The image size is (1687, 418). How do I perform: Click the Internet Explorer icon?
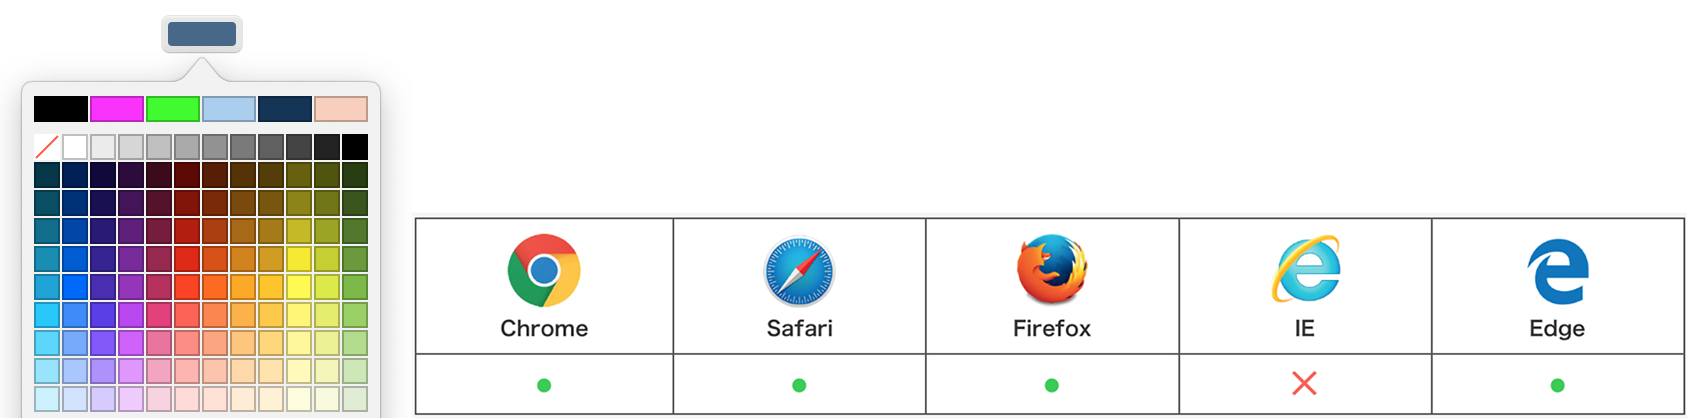pos(1306,269)
